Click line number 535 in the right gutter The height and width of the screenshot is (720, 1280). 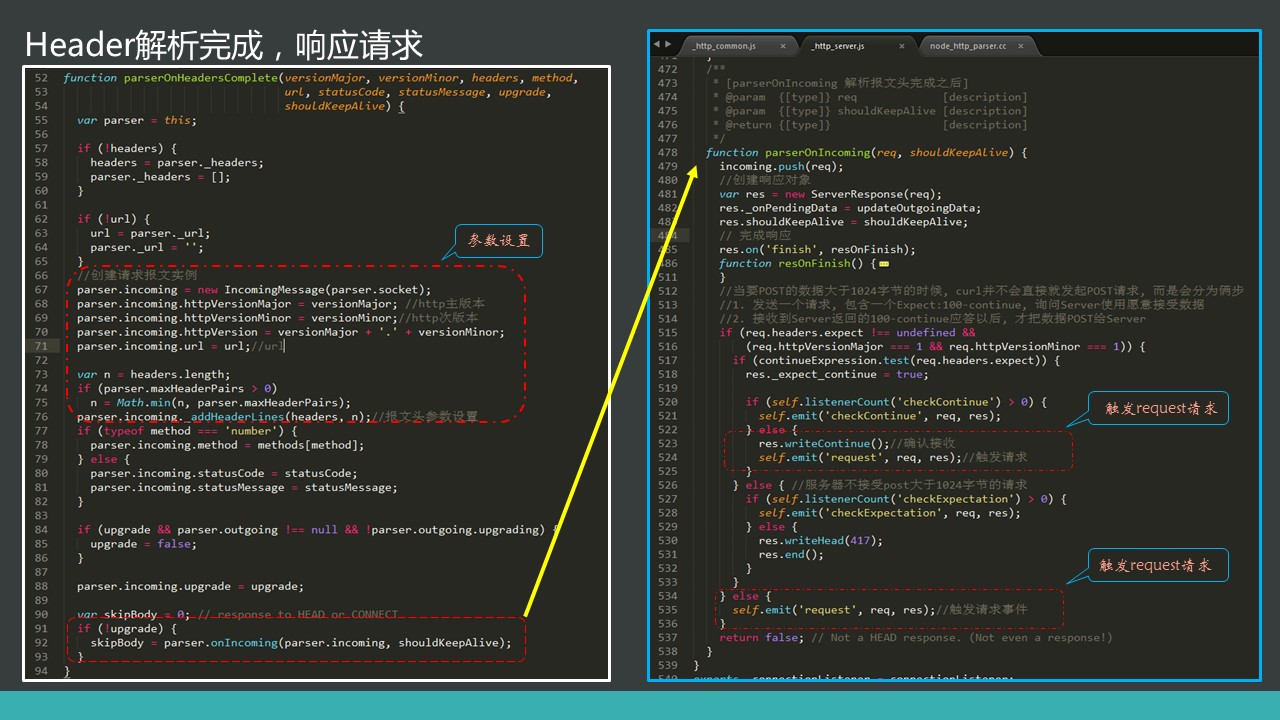click(667, 610)
